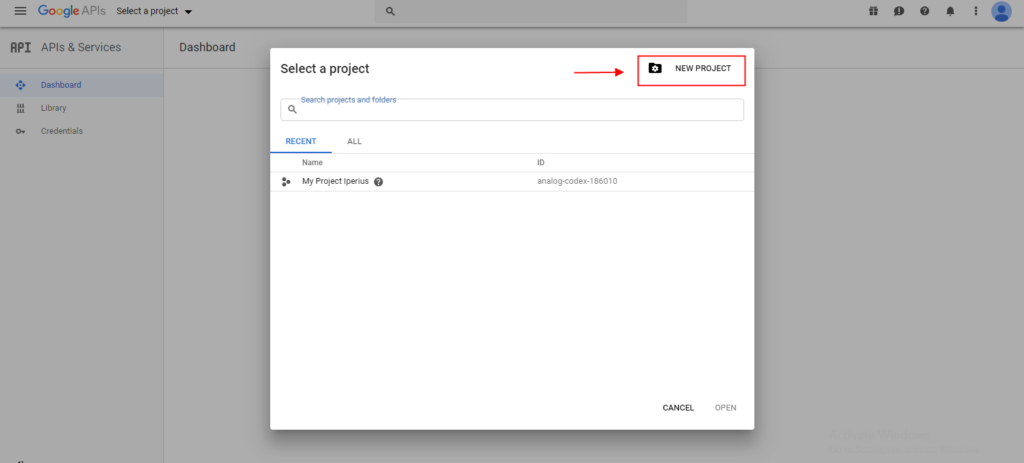The height and width of the screenshot is (463, 1024).
Task: Switch to the RECENT tab
Action: pyautogui.click(x=301, y=142)
